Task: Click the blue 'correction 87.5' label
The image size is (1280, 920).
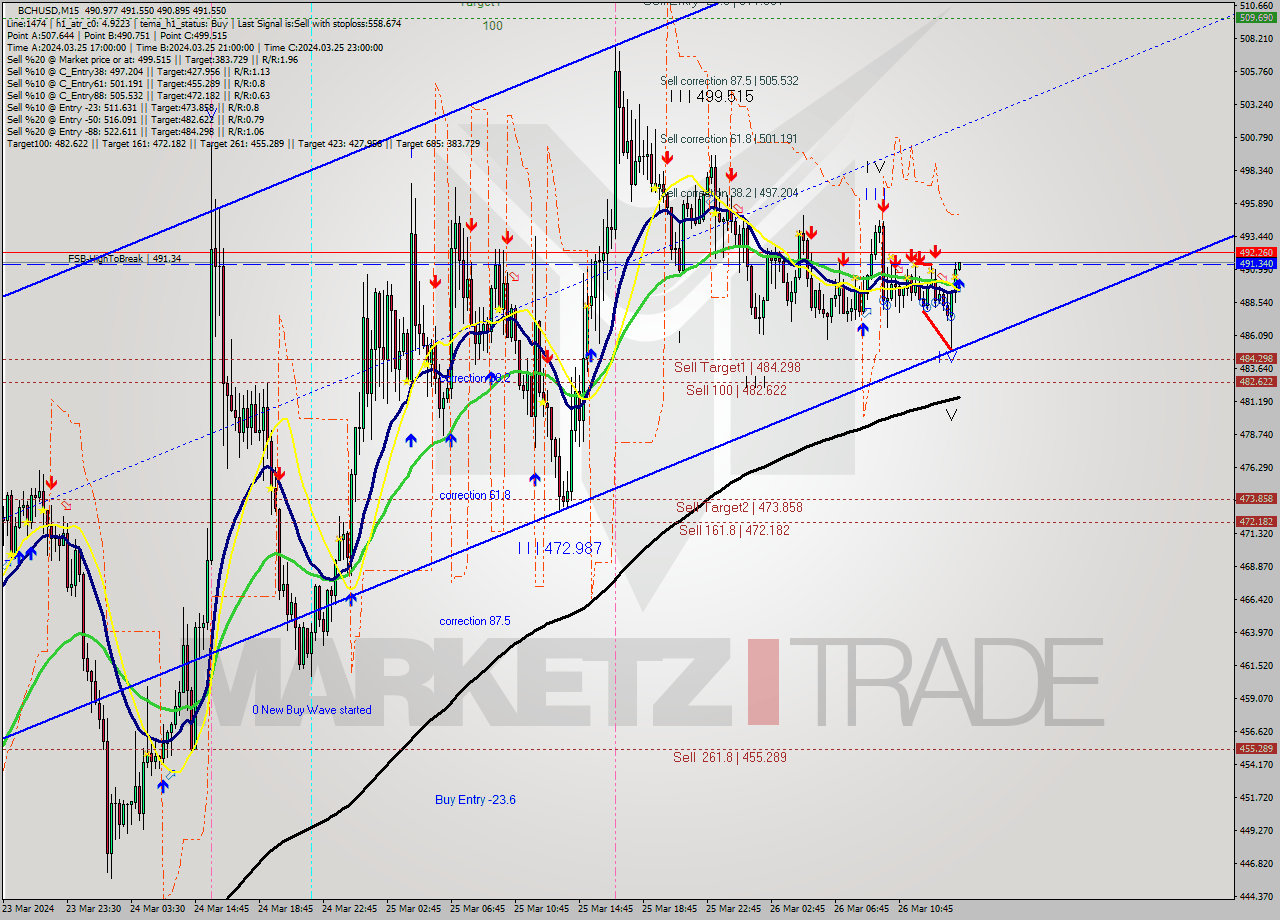Action: pyautogui.click(x=475, y=621)
